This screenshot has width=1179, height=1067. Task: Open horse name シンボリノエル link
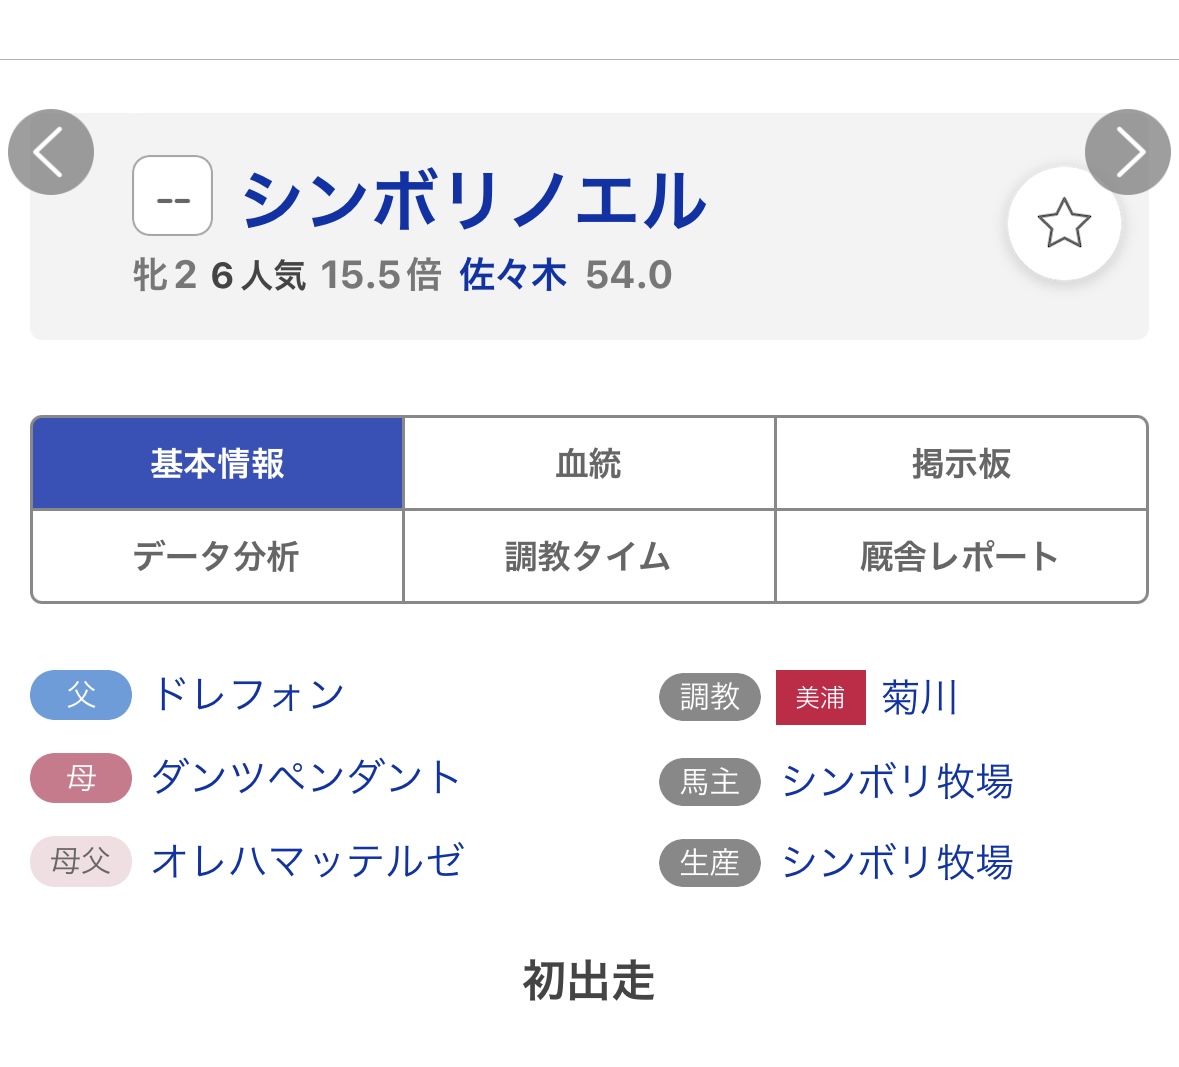[x=474, y=200]
